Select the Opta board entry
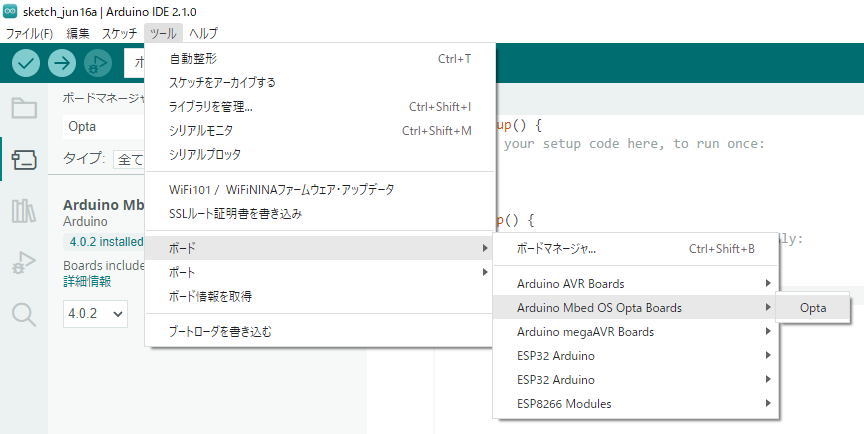The width and height of the screenshot is (864, 434). 813,308
